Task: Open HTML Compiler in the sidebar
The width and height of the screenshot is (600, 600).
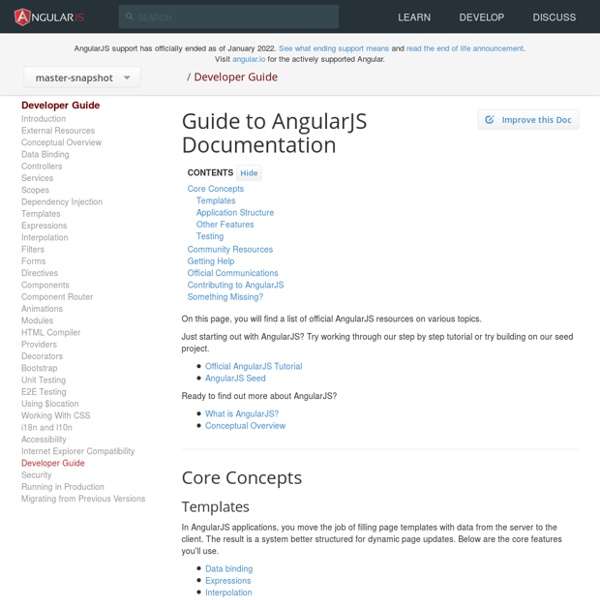Action: [51, 332]
